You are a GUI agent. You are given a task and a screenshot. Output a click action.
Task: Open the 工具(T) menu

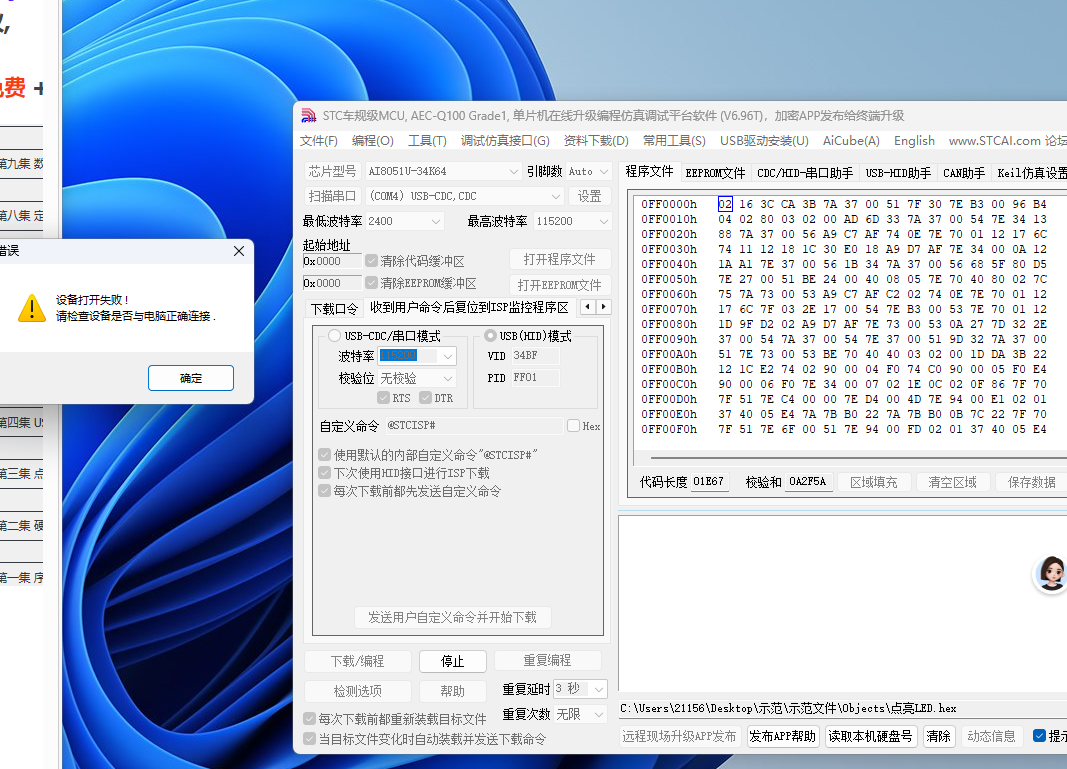point(428,140)
